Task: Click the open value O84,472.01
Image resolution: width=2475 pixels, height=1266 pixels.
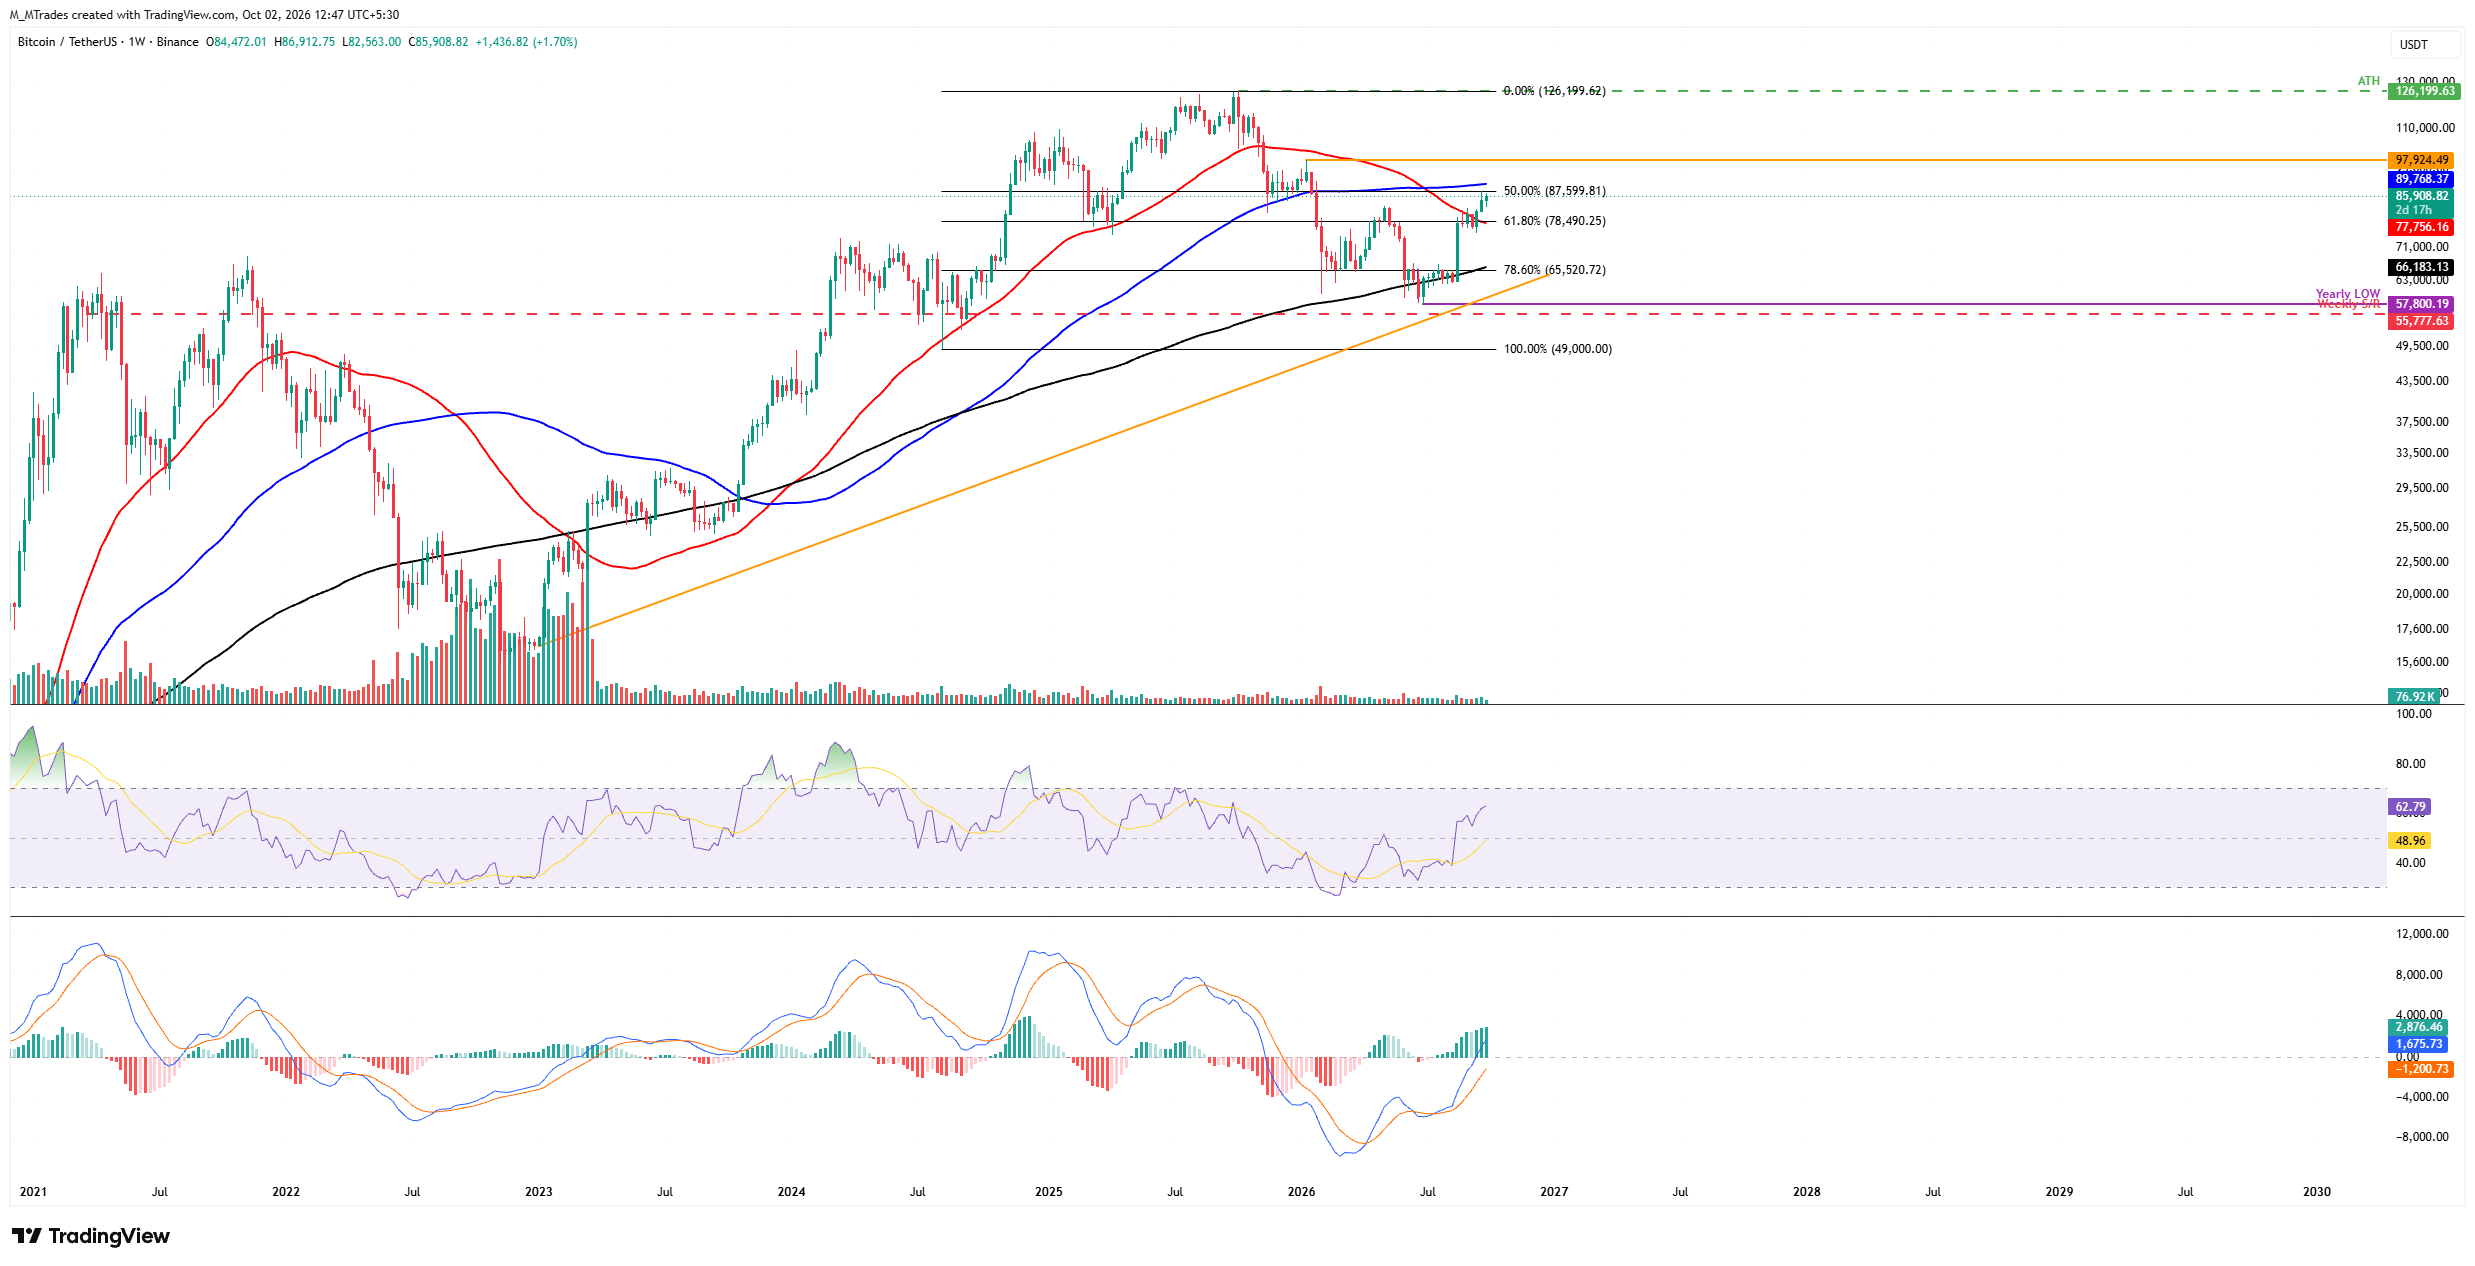Action: point(236,42)
